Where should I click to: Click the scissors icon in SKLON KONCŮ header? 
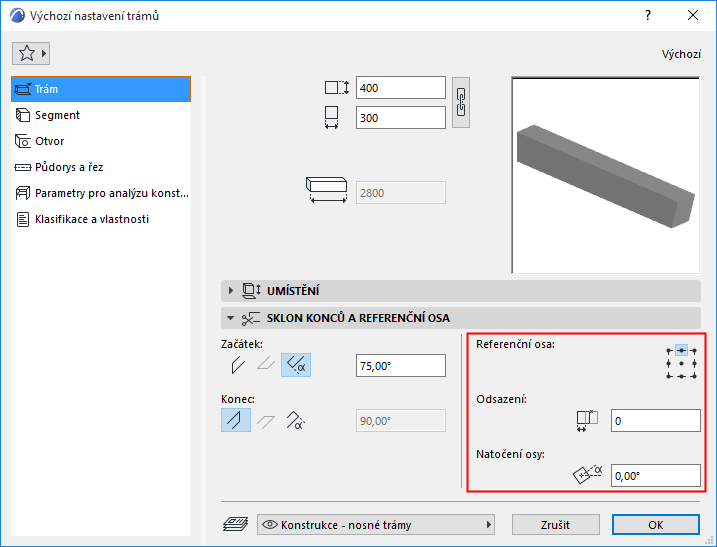pyautogui.click(x=251, y=318)
